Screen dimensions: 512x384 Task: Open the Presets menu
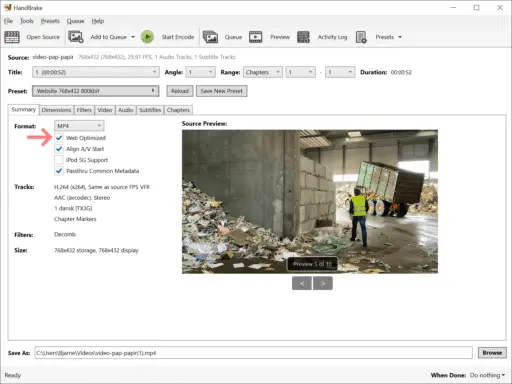tap(50, 21)
